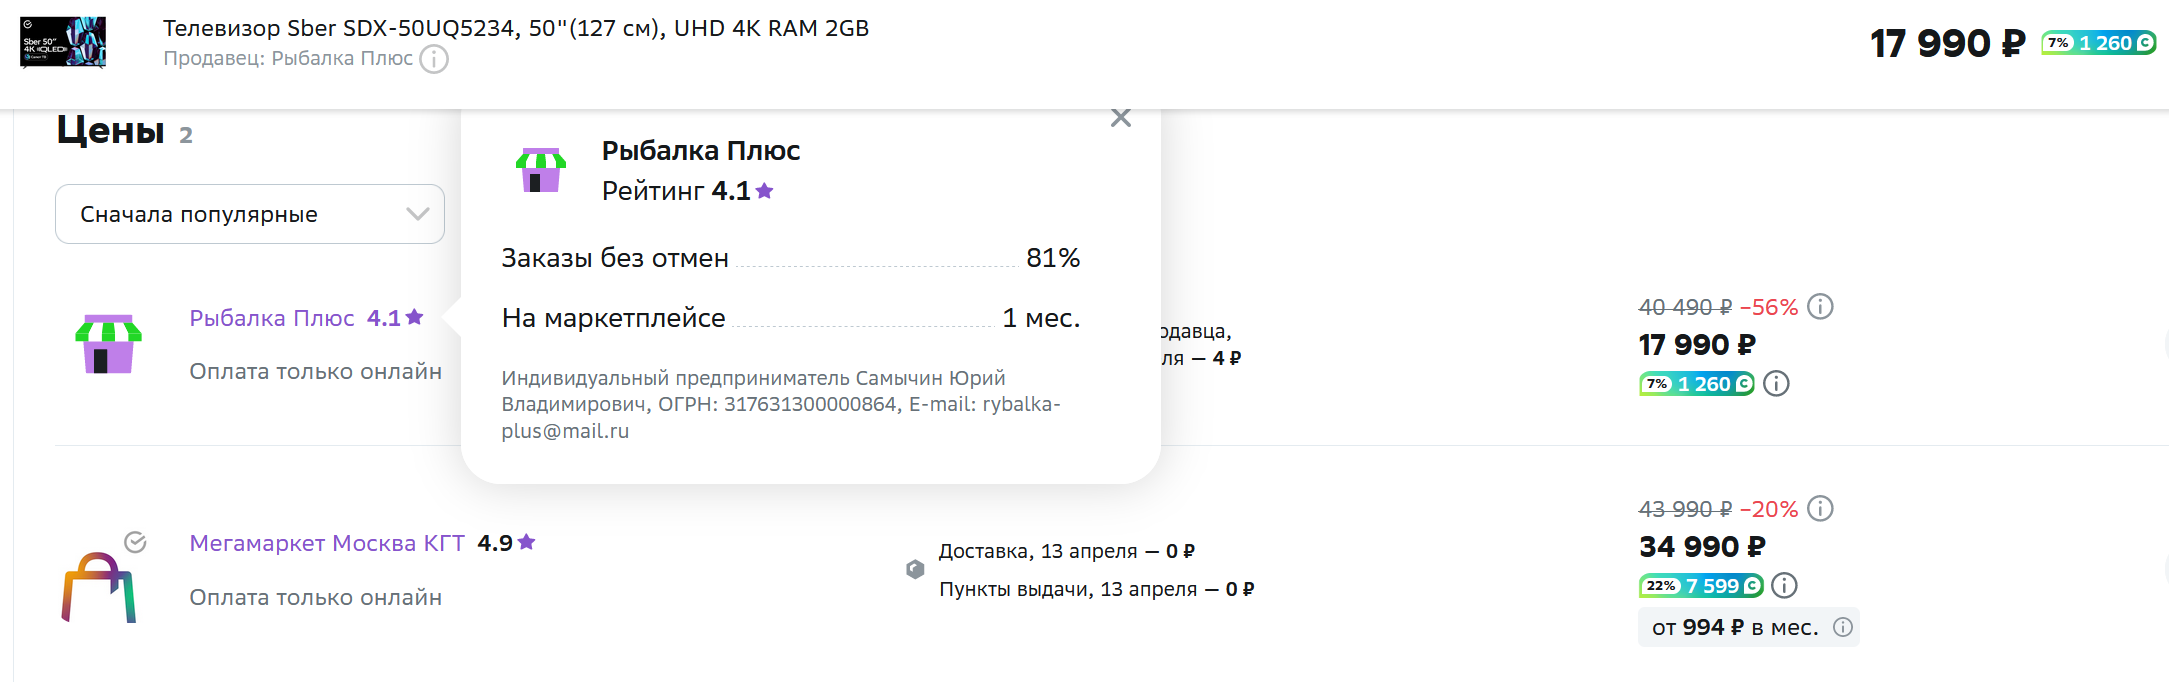Click the Рыбалка Плюс store icon in price list
The height and width of the screenshot is (682, 2169).
(x=108, y=344)
